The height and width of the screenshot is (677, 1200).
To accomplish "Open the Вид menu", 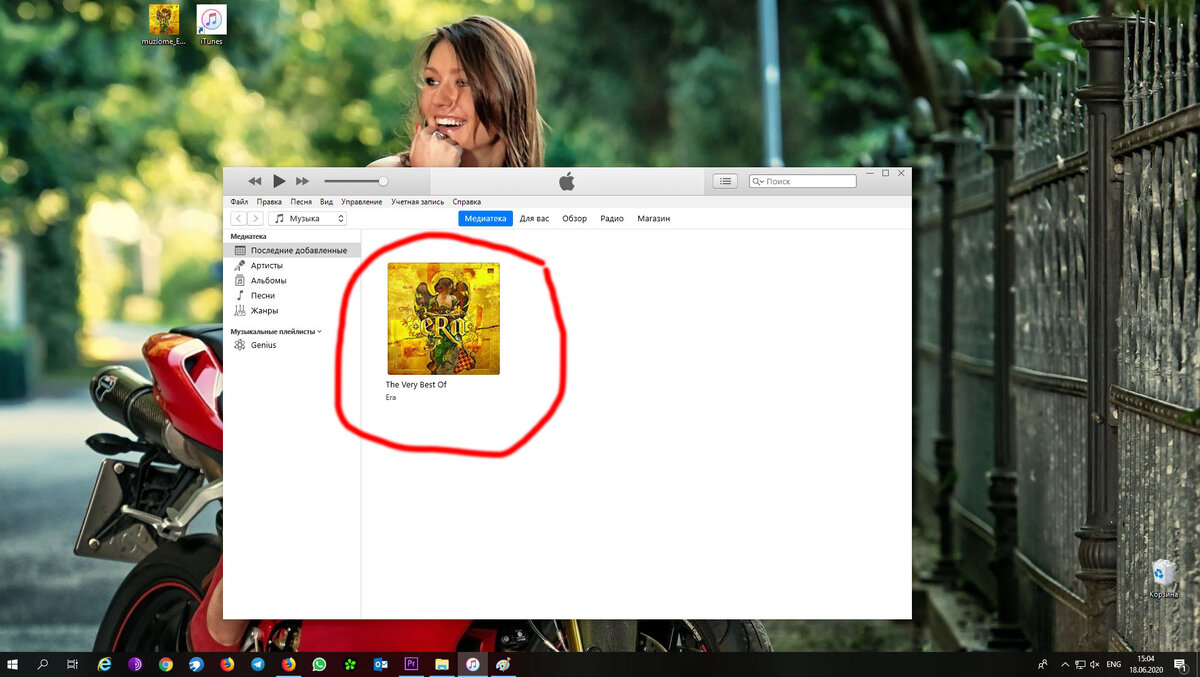I will pyautogui.click(x=327, y=202).
